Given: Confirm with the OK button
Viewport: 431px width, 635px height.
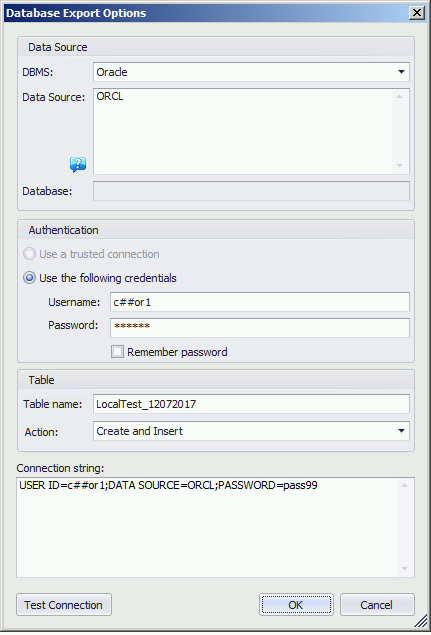Looking at the screenshot, I should (296, 605).
